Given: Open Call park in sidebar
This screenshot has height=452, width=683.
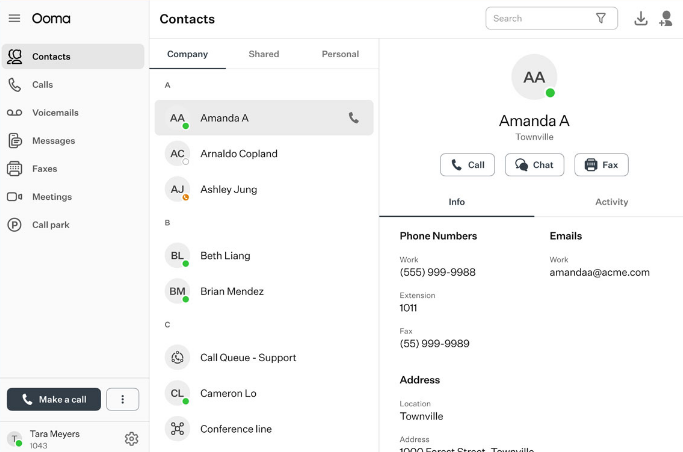Looking at the screenshot, I should coord(51,225).
